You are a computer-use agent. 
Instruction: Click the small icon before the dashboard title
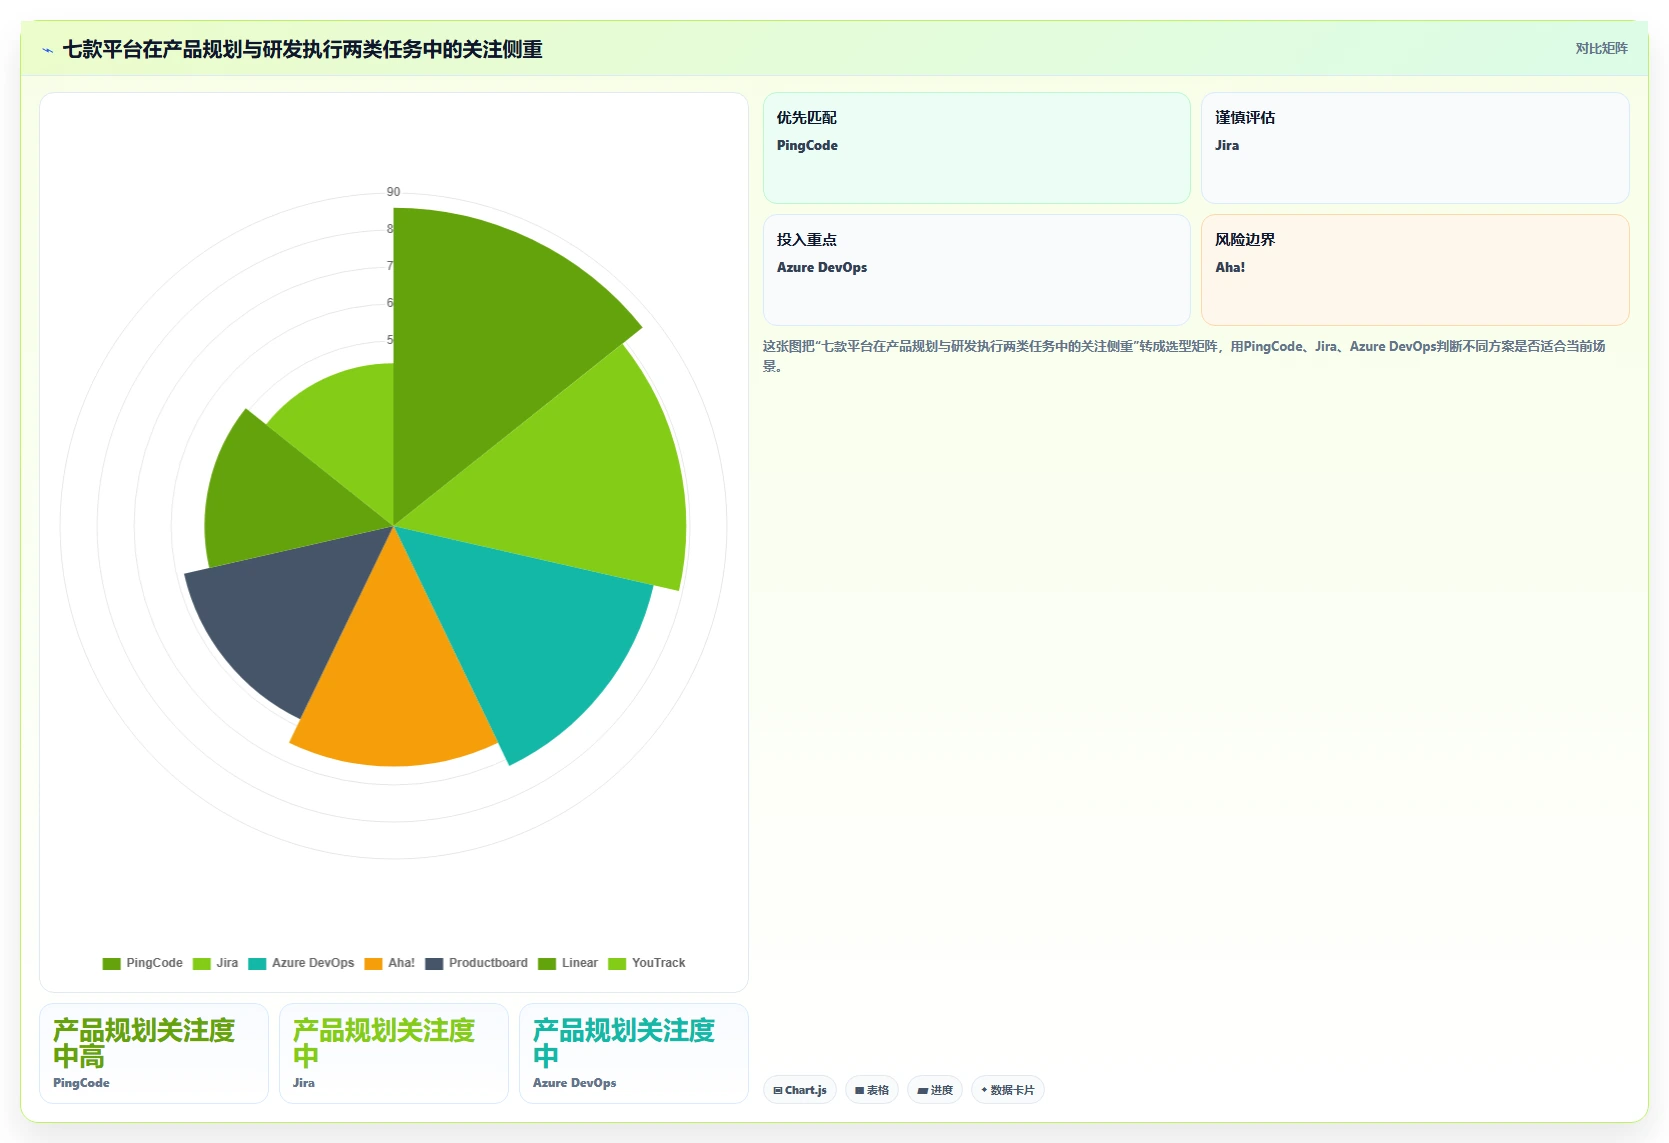tap(47, 50)
